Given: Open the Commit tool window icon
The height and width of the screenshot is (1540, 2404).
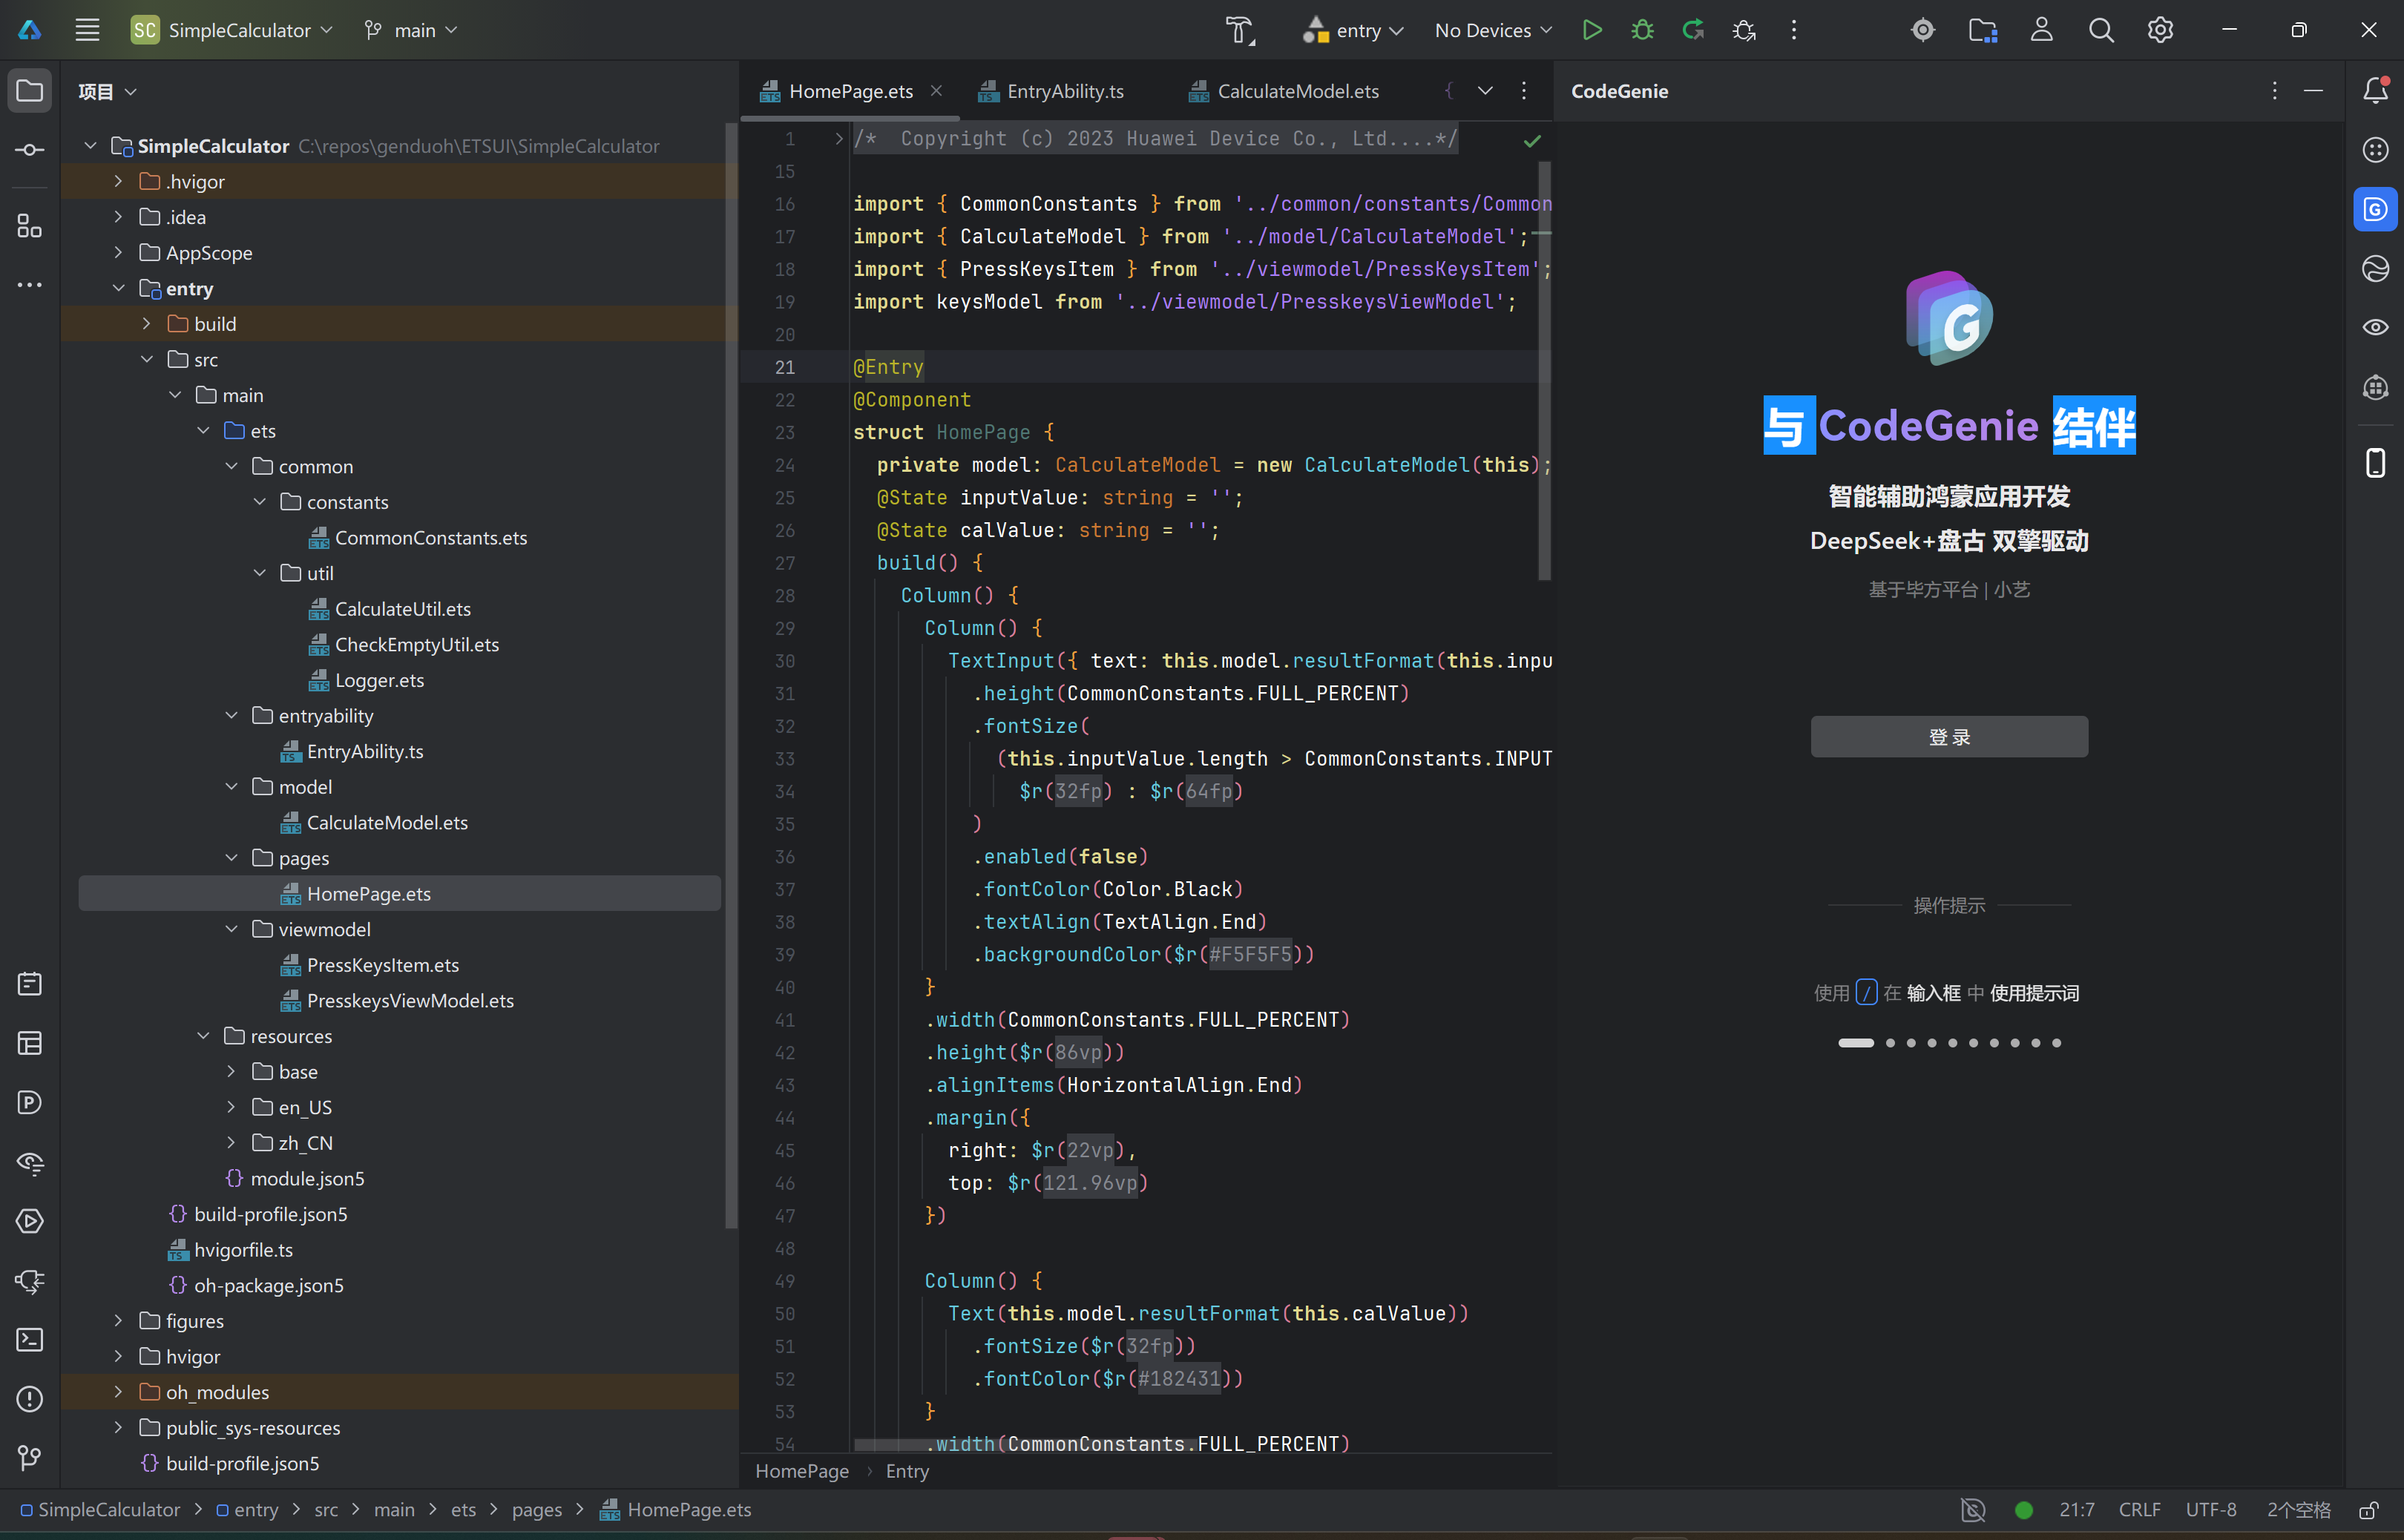Looking at the screenshot, I should click(30, 150).
